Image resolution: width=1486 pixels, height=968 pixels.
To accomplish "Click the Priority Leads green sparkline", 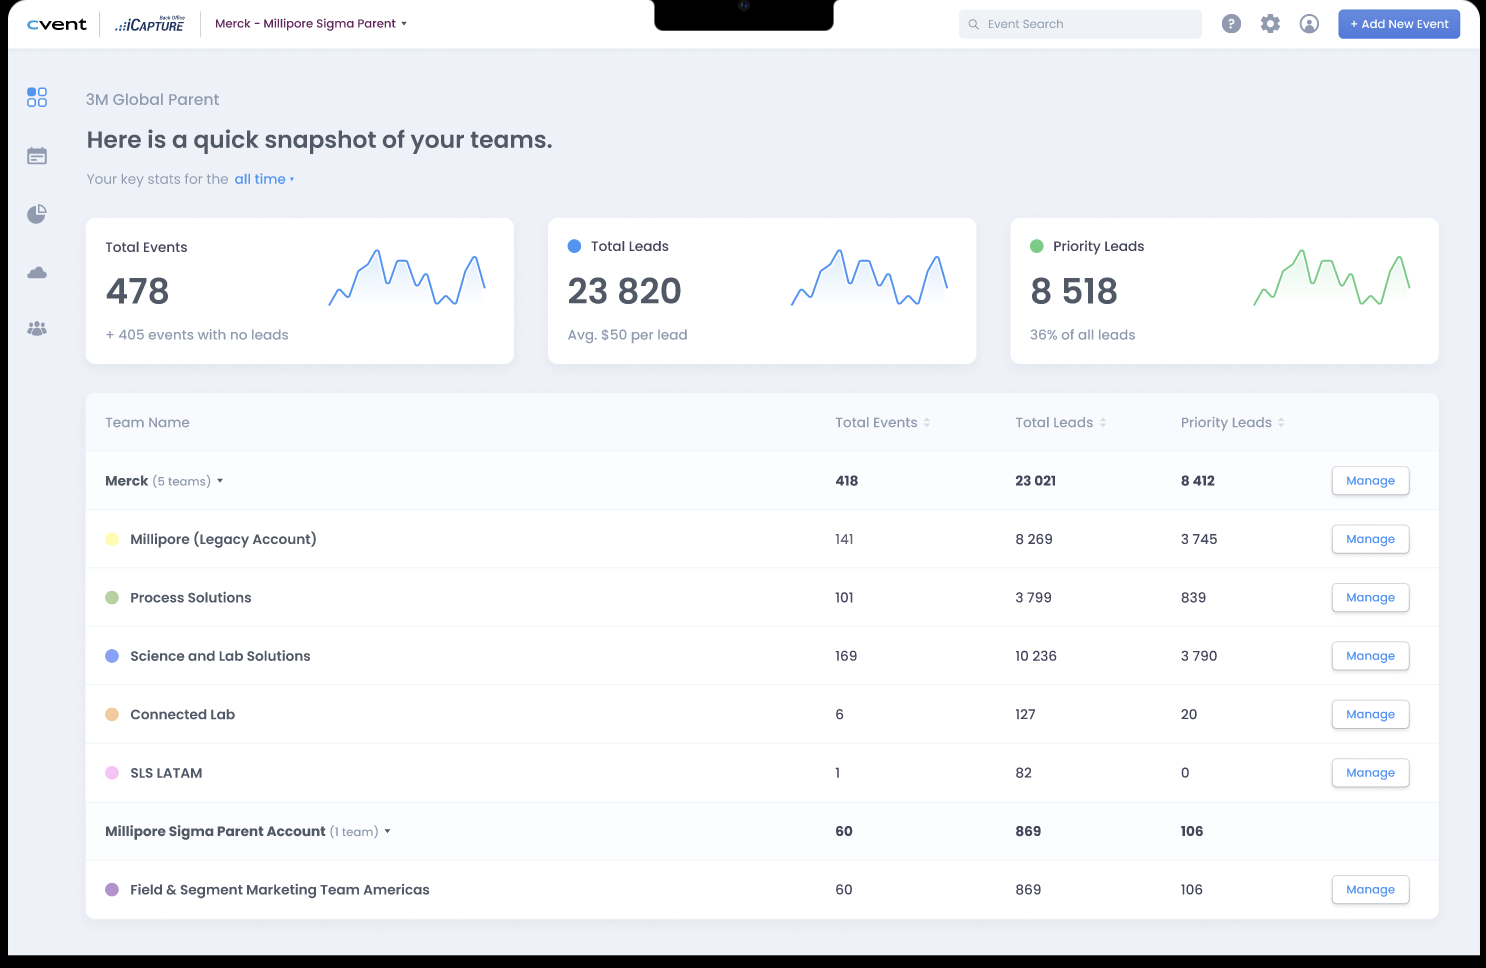I will click(x=1332, y=278).
